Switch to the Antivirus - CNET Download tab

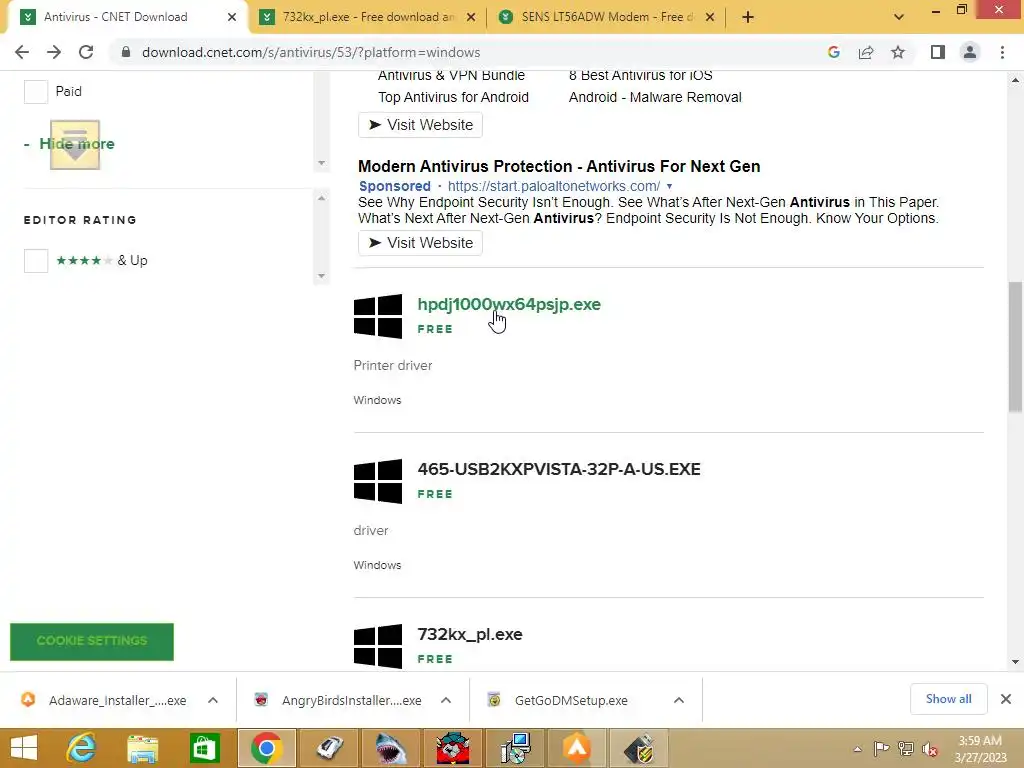tap(116, 17)
